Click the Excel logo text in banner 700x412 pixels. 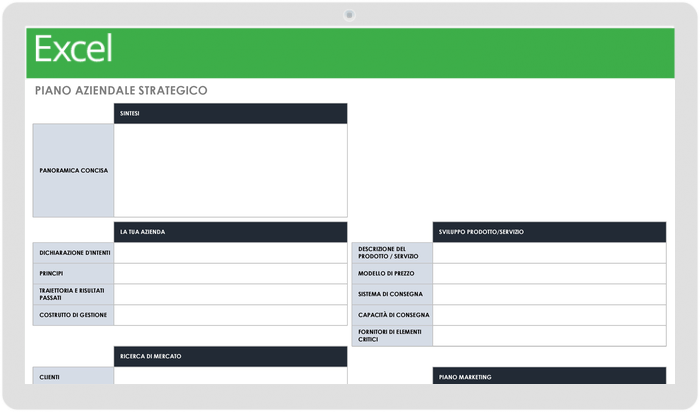[x=73, y=49]
